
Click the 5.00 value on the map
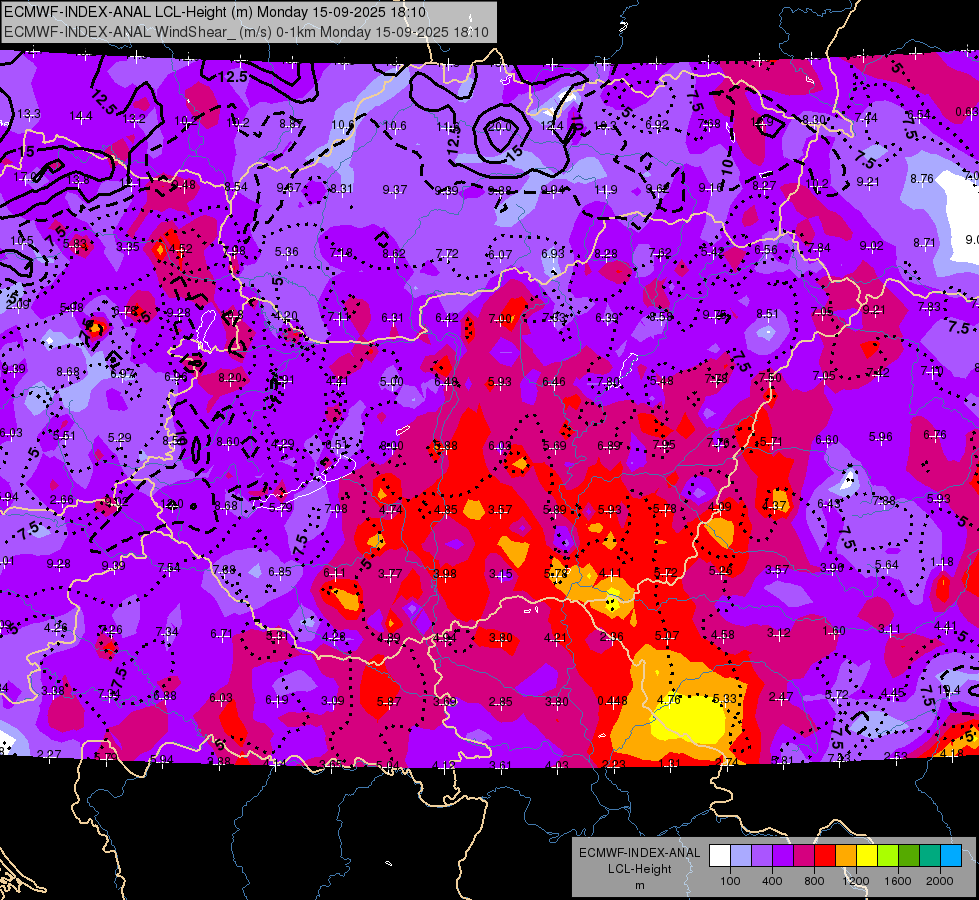point(391,381)
